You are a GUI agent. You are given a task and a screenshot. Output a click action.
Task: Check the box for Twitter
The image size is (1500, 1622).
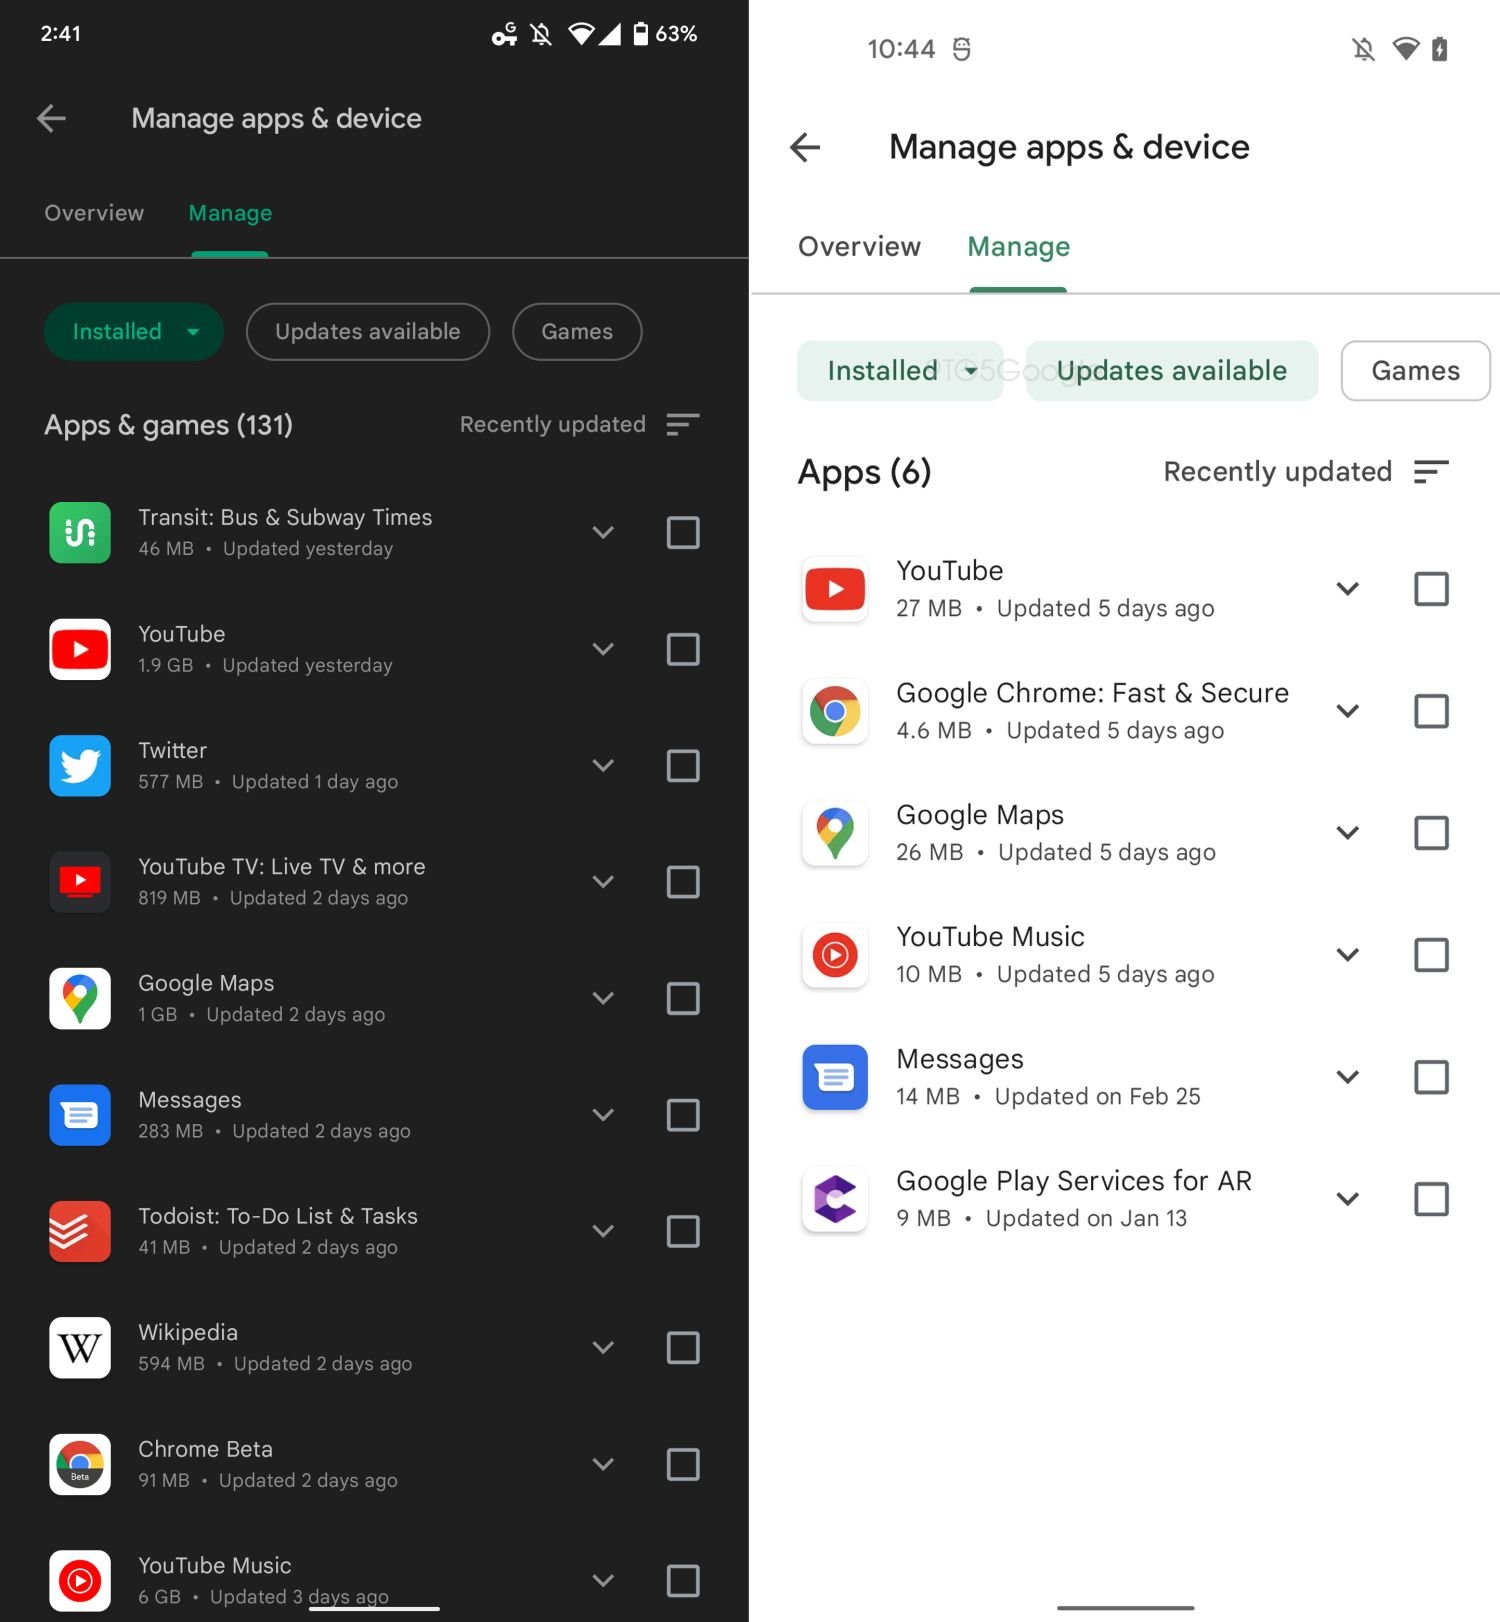coord(683,766)
